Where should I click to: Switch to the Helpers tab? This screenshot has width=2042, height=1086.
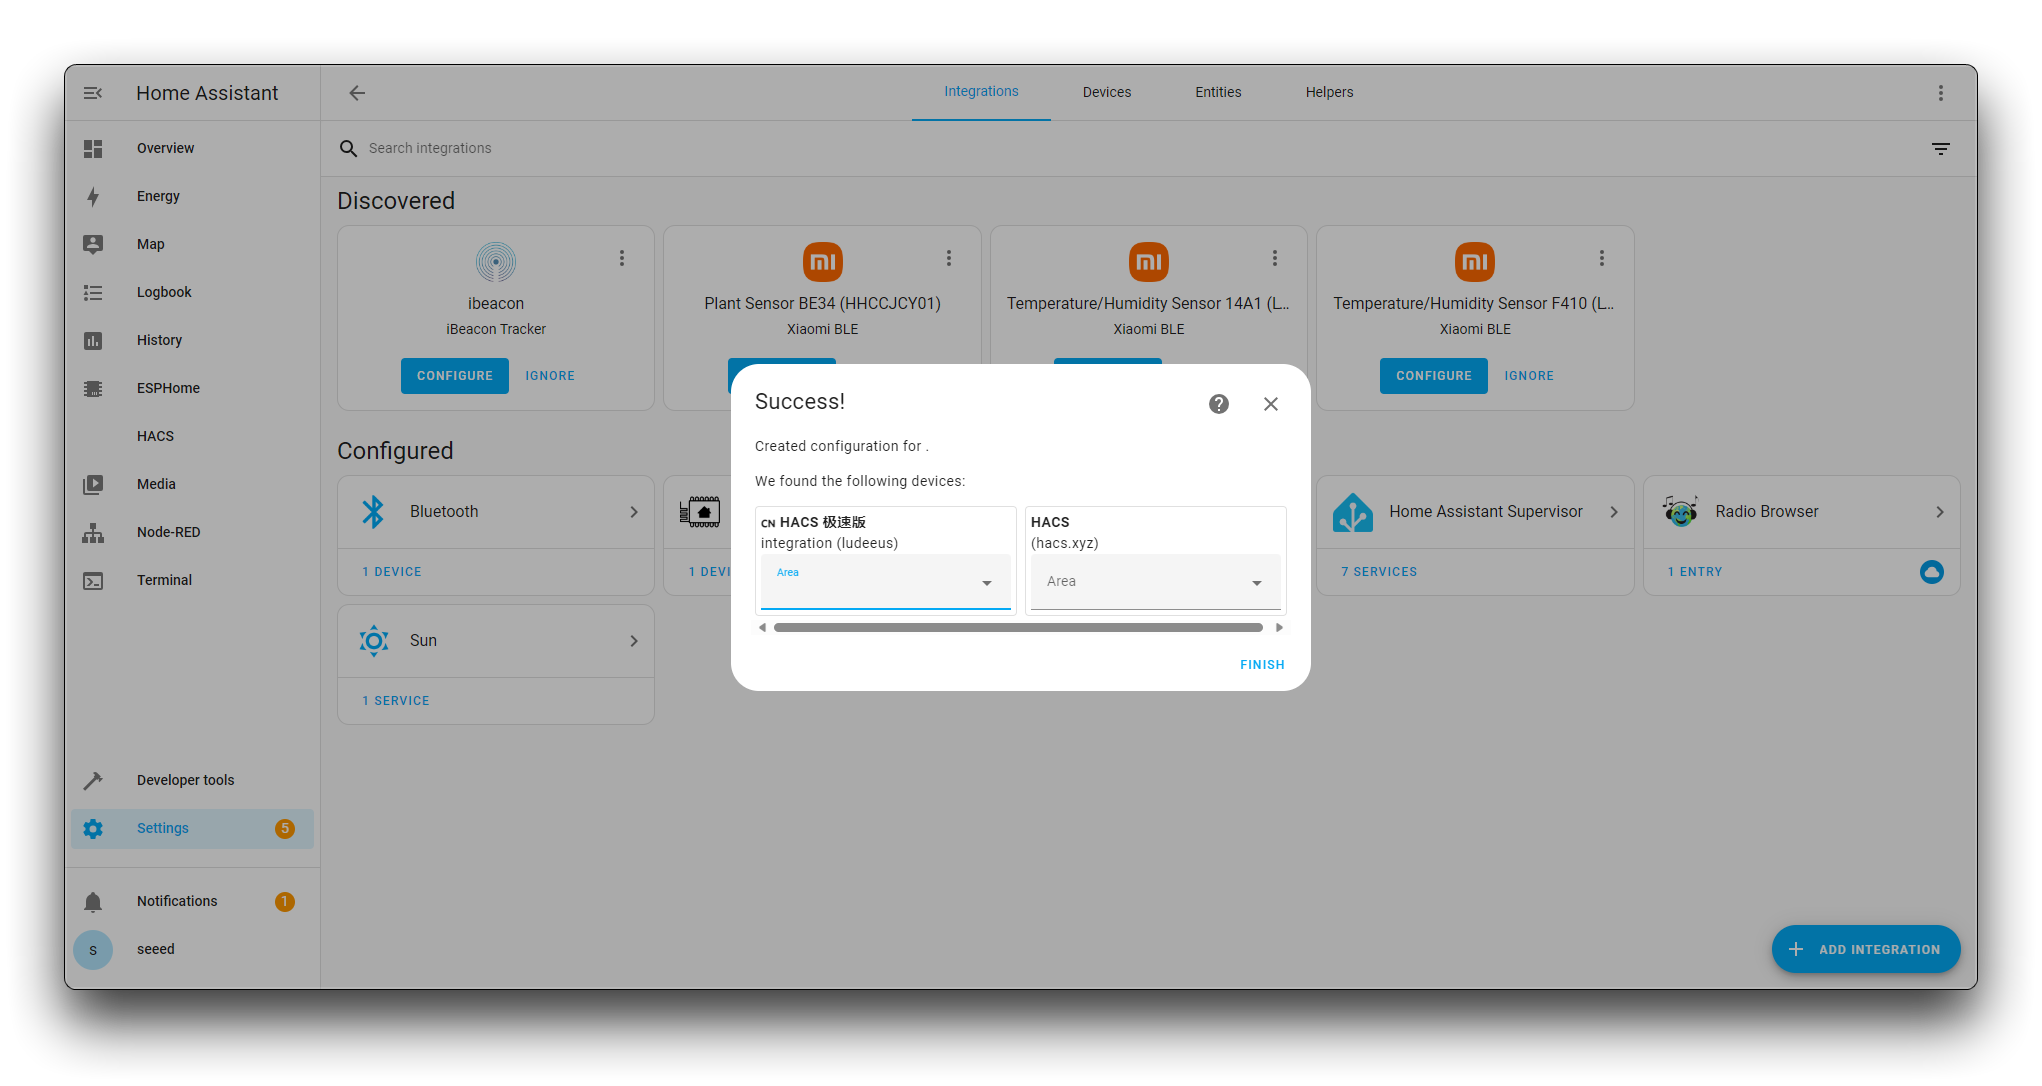pos(1328,92)
